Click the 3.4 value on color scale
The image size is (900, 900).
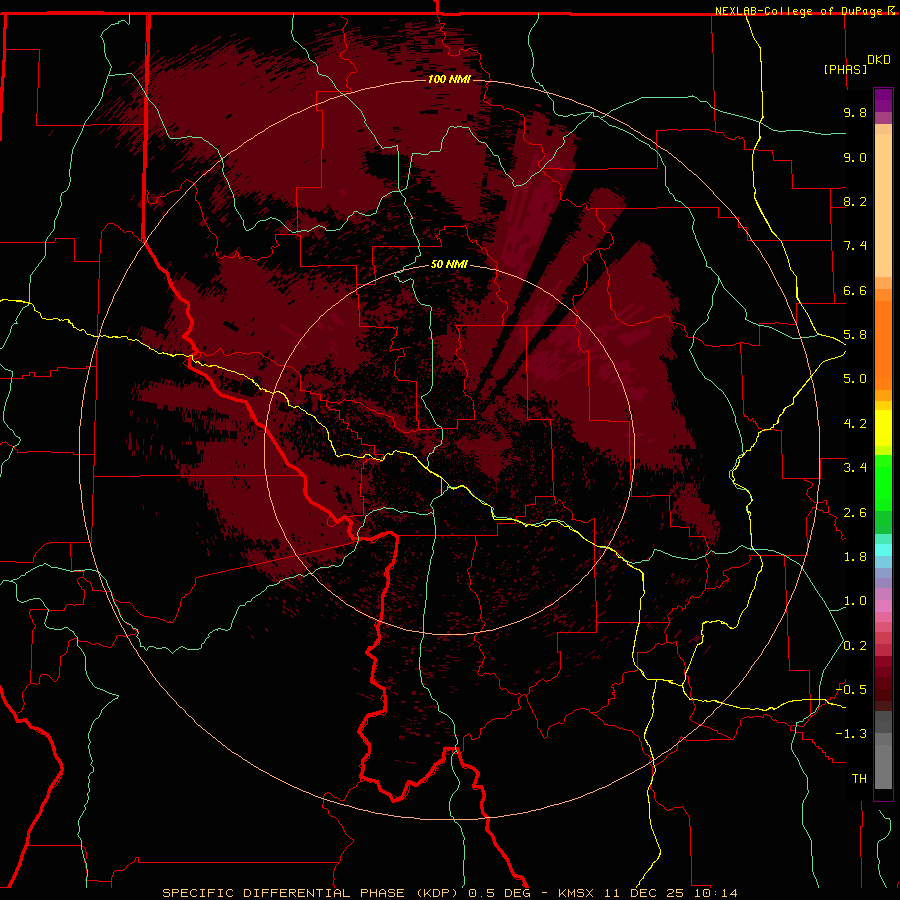pyautogui.click(x=855, y=468)
